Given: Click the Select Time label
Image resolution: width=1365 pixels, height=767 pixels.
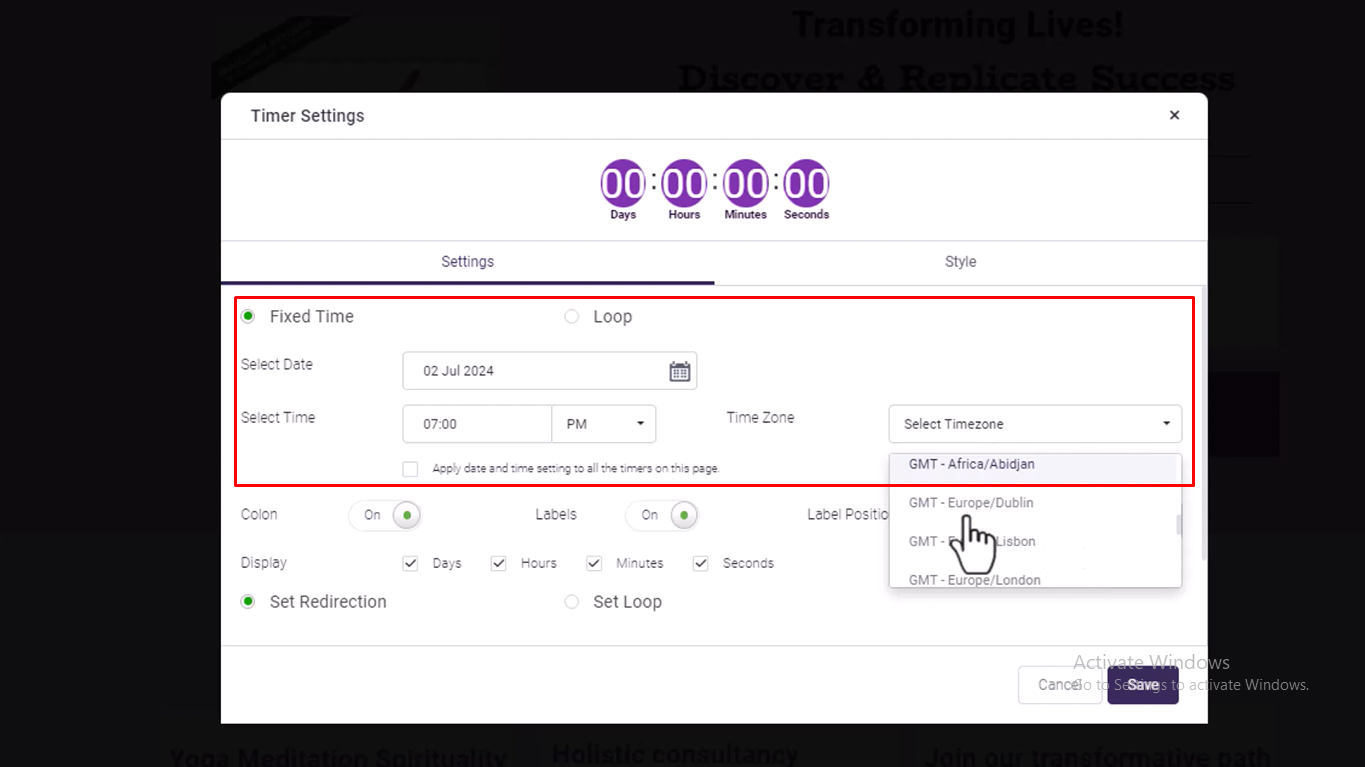Looking at the screenshot, I should point(278,418).
